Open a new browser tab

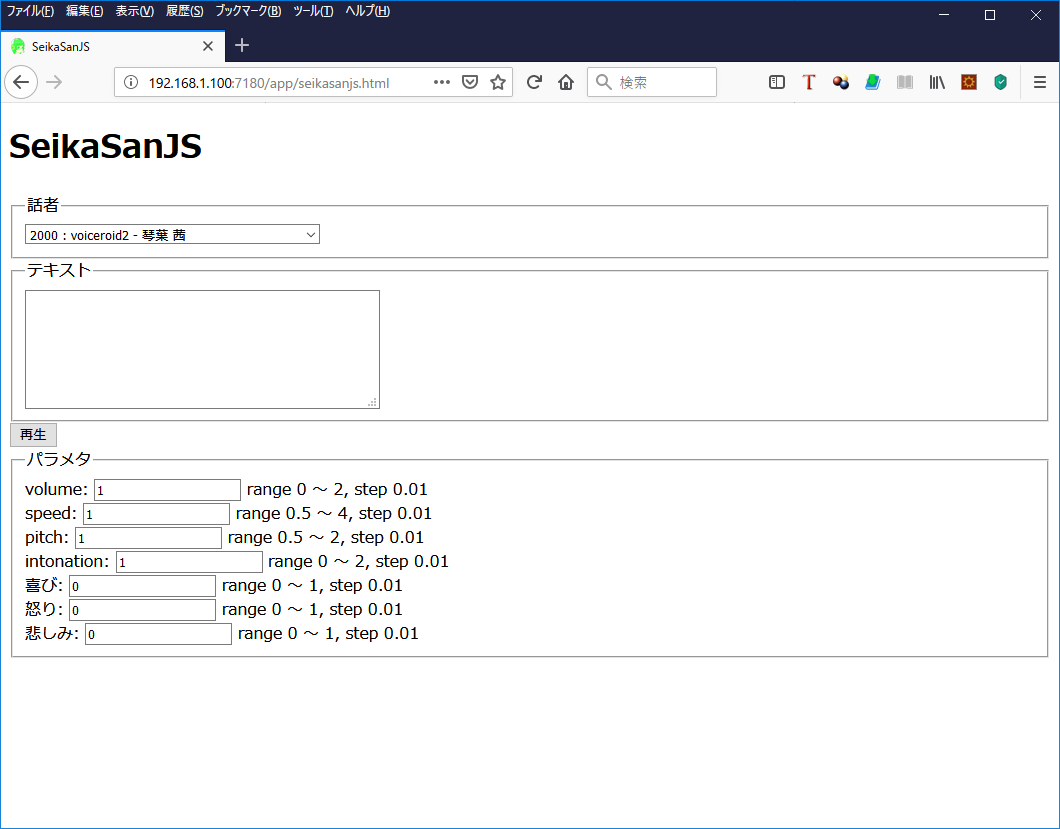click(242, 46)
